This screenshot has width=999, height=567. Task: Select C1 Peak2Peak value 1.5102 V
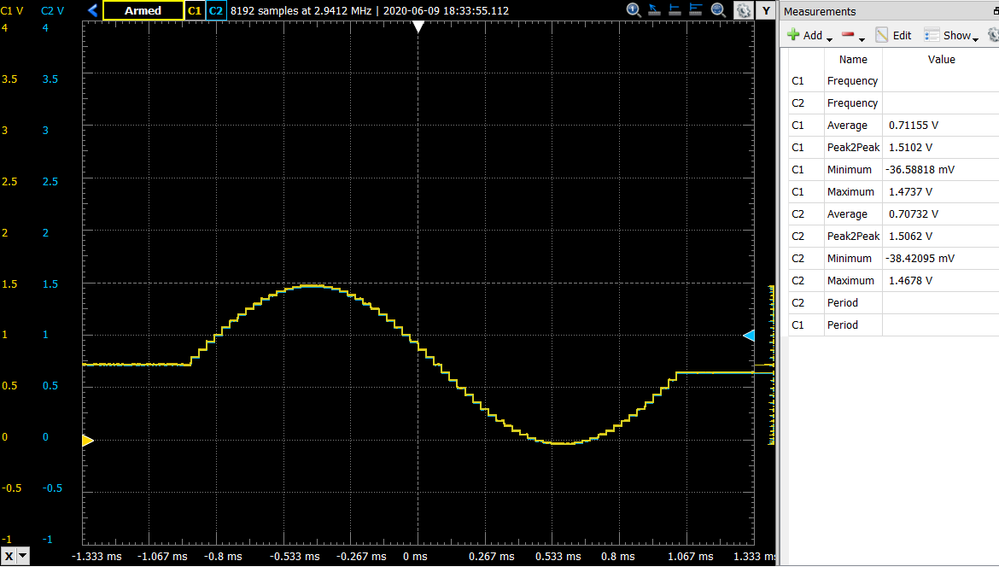pos(910,147)
